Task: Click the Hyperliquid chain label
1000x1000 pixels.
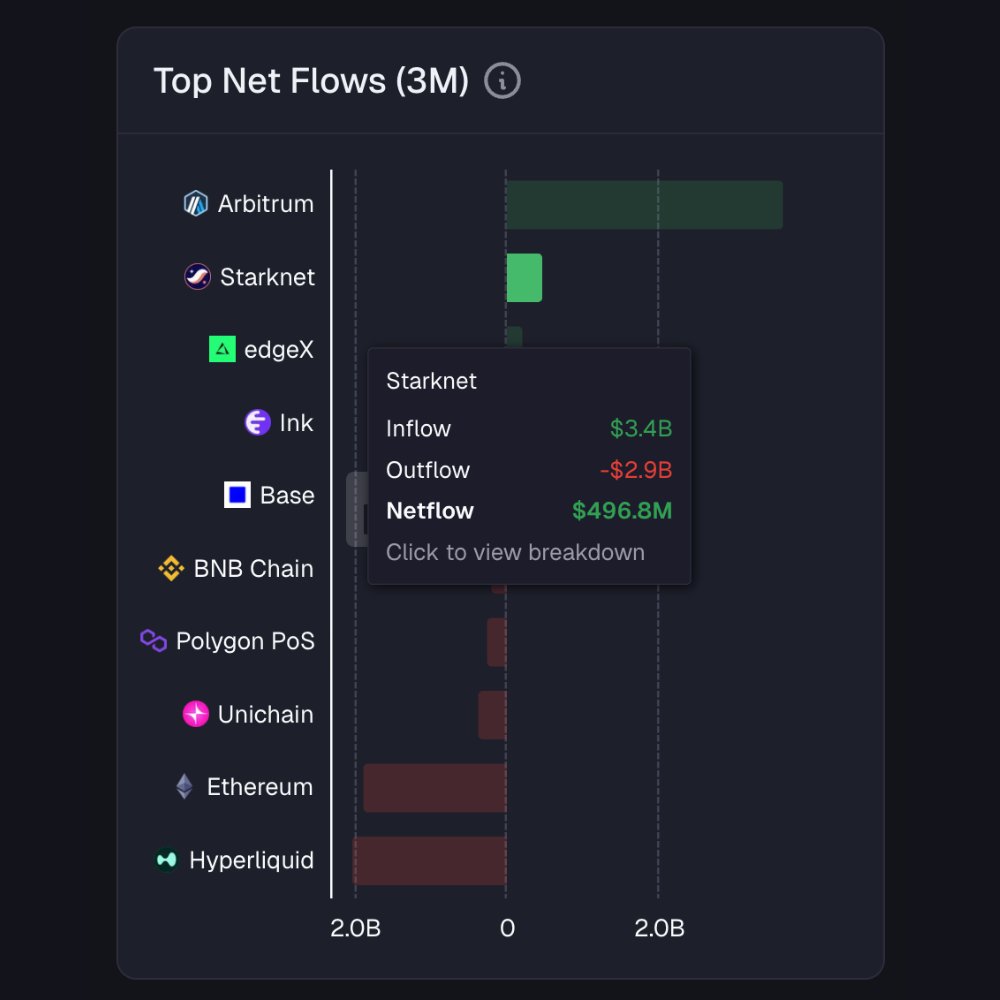Action: (251, 860)
